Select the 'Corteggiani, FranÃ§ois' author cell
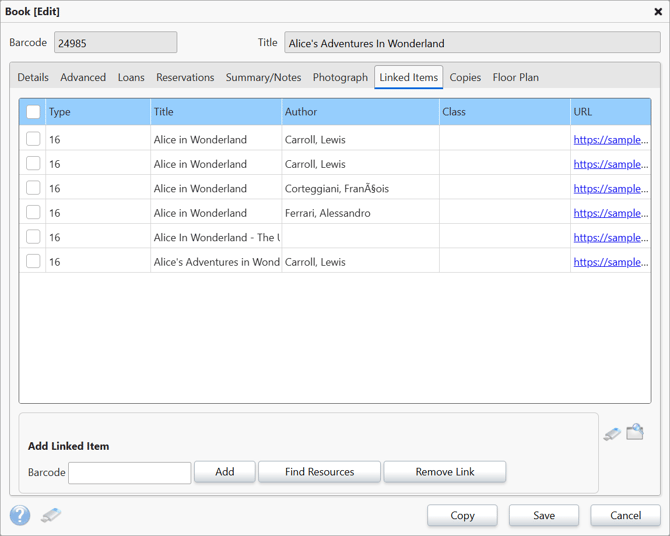This screenshot has width=670, height=536. point(360,188)
